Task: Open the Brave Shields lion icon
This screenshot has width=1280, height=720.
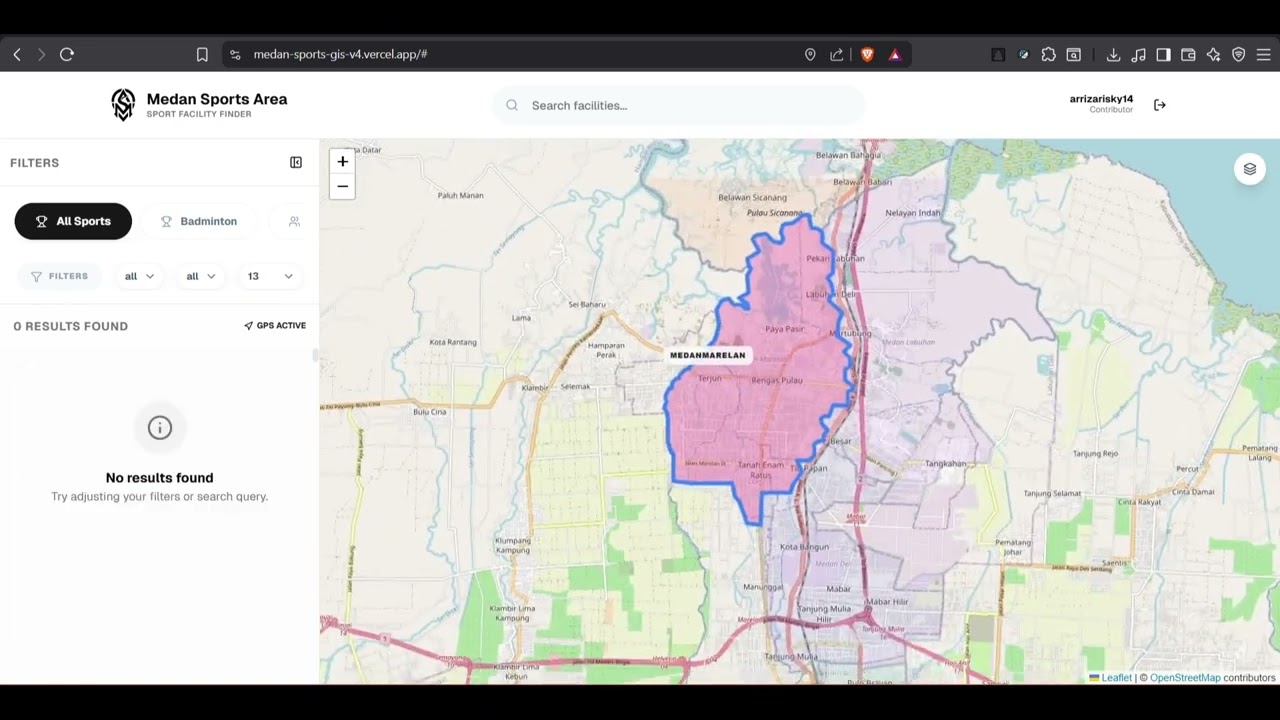Action: 867,55
